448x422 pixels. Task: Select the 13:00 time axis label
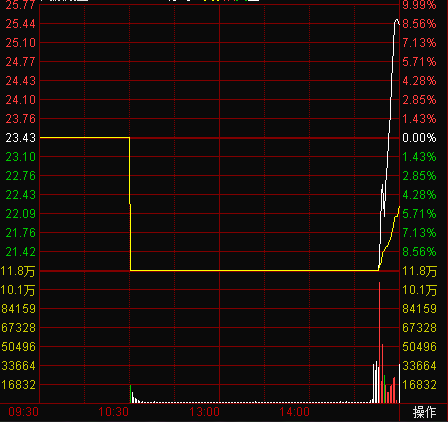click(x=204, y=412)
